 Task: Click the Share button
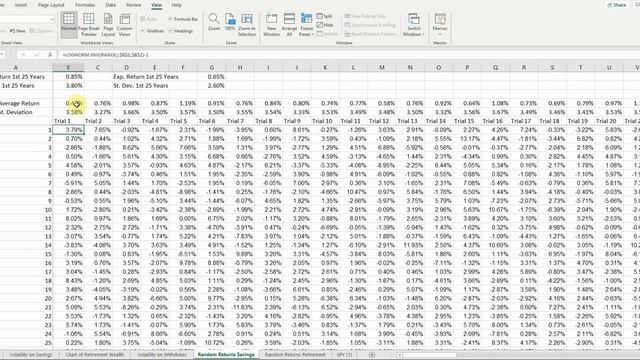[x=617, y=5]
